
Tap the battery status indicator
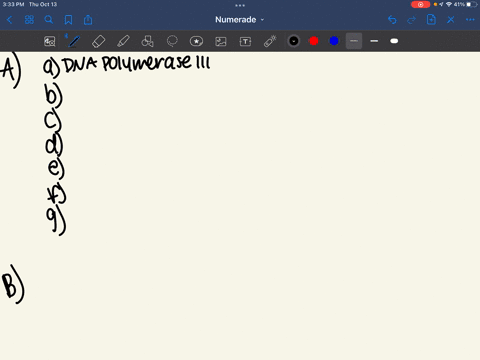tap(472, 4)
